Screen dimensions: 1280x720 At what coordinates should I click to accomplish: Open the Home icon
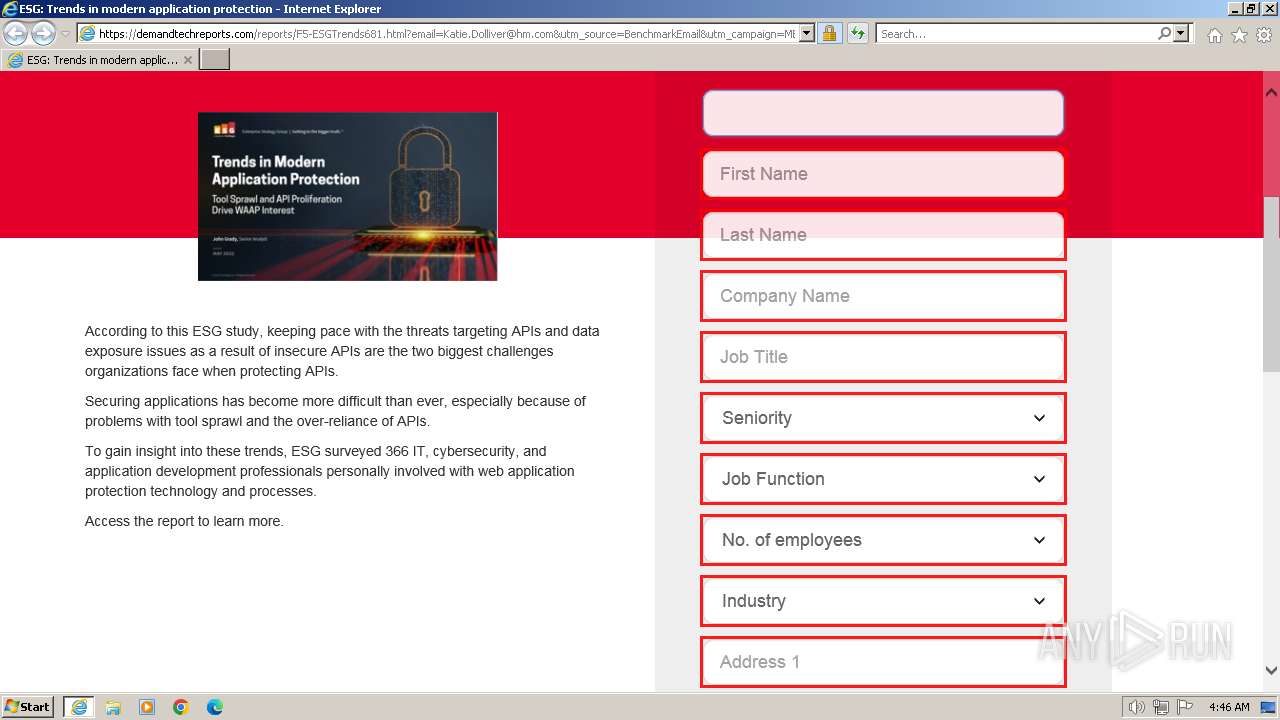point(1214,35)
